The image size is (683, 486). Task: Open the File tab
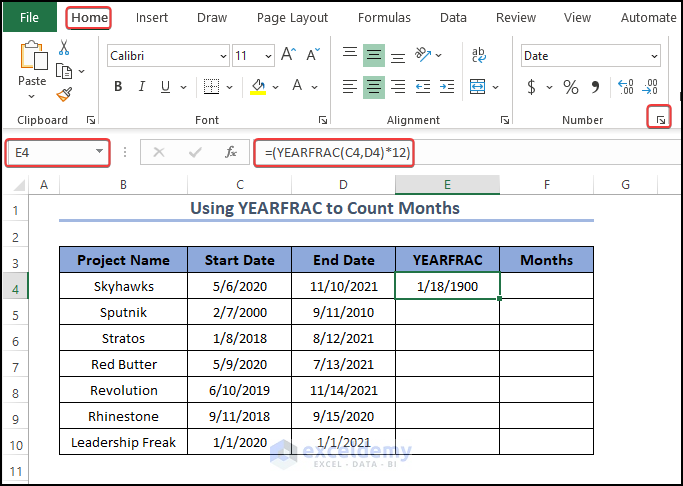(29, 17)
